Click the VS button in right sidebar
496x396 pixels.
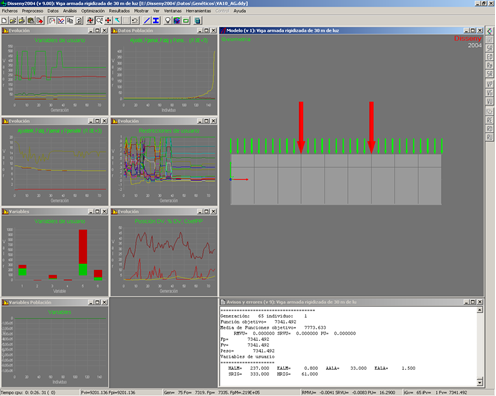point(489,92)
